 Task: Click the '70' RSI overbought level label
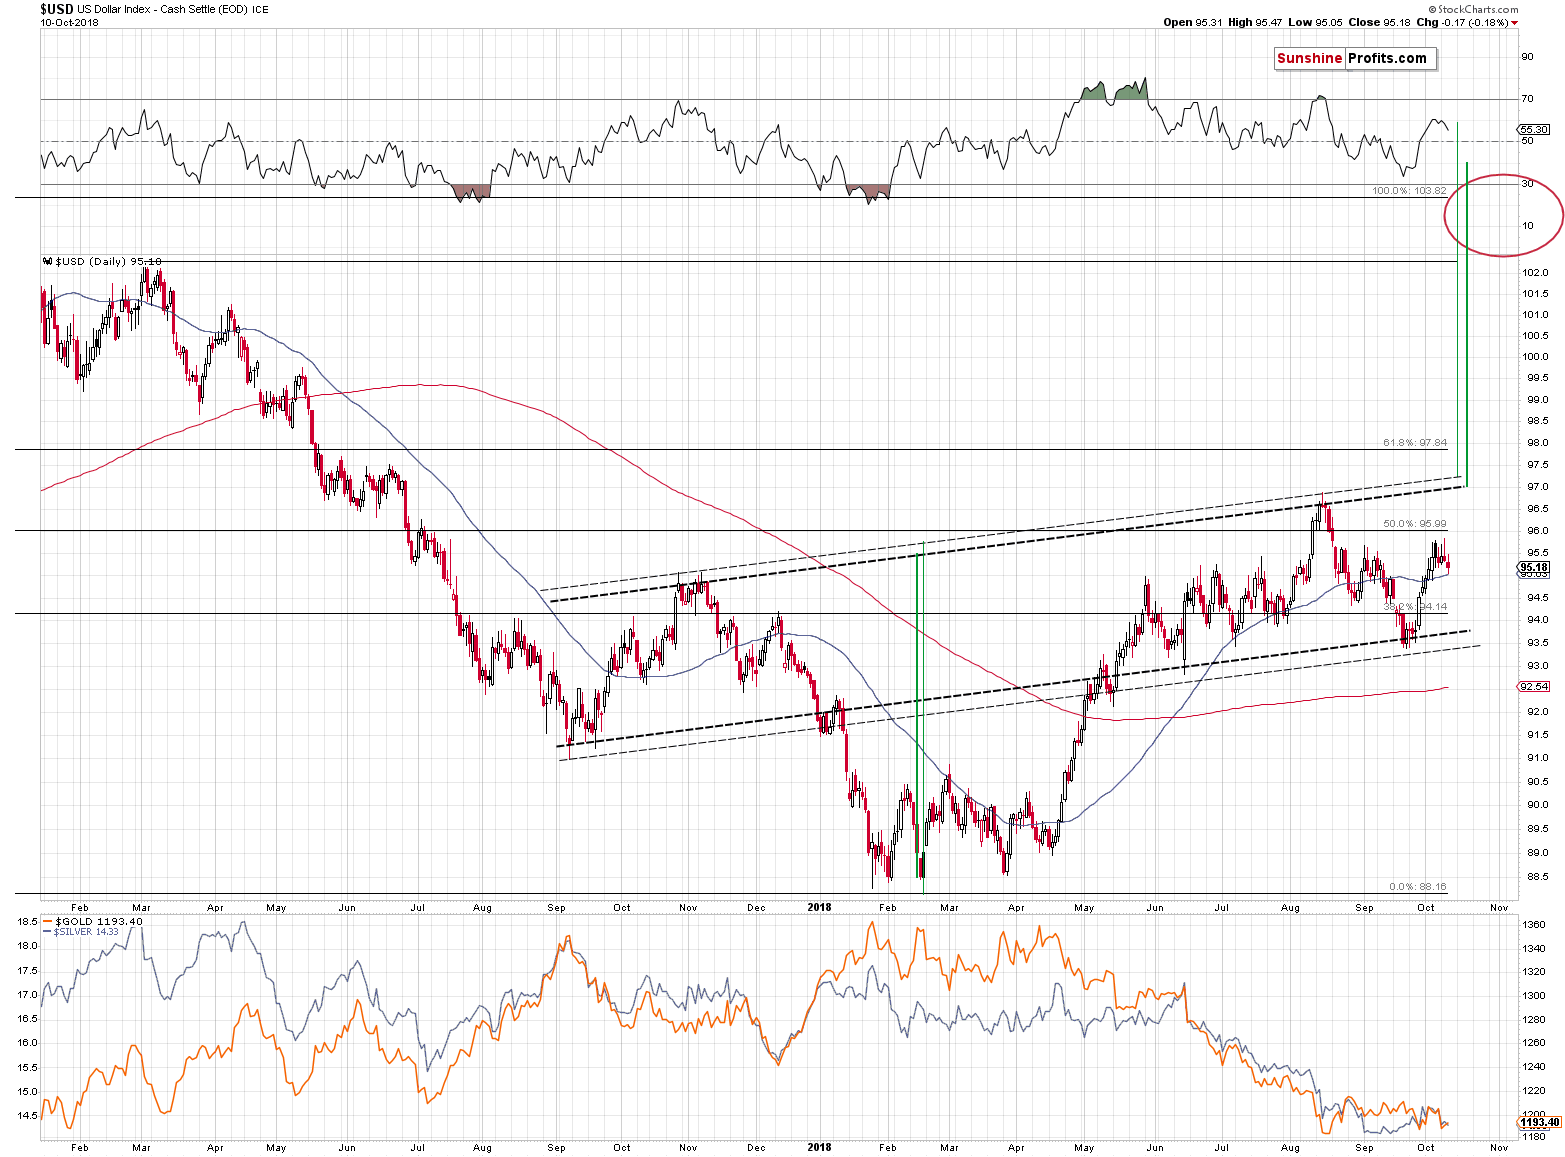[1527, 98]
